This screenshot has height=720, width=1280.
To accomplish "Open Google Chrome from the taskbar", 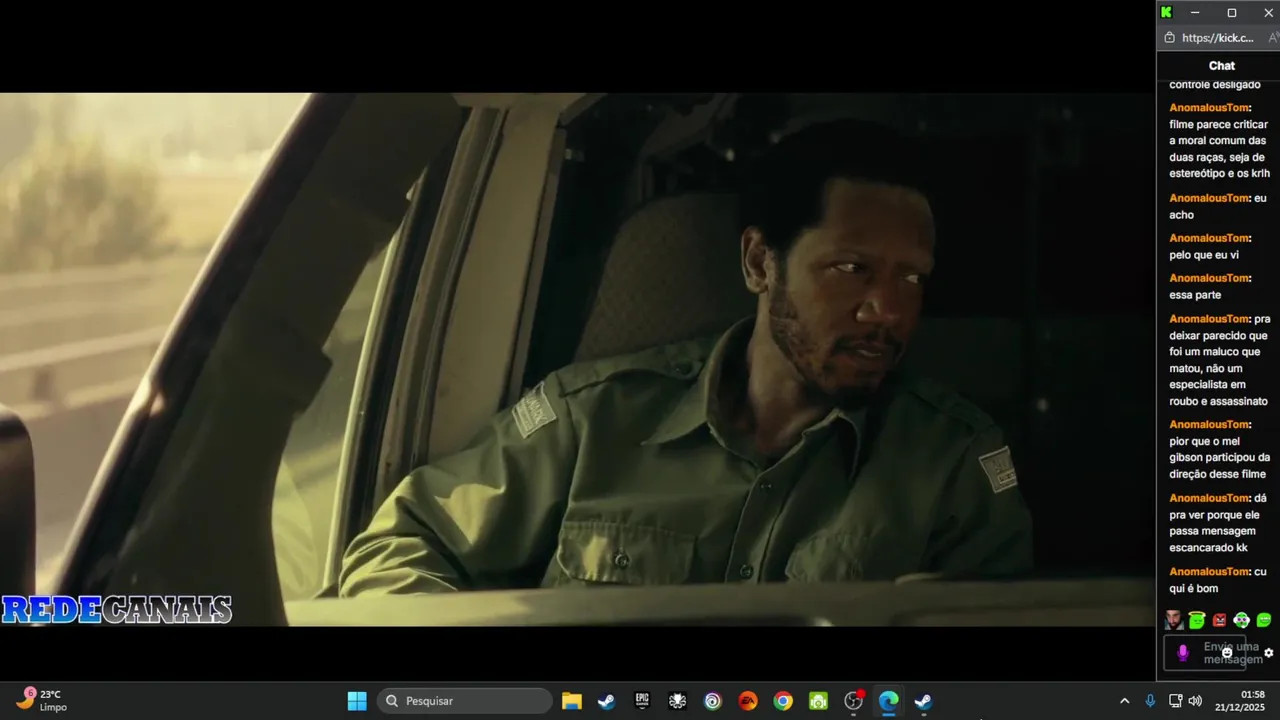I will 783,701.
